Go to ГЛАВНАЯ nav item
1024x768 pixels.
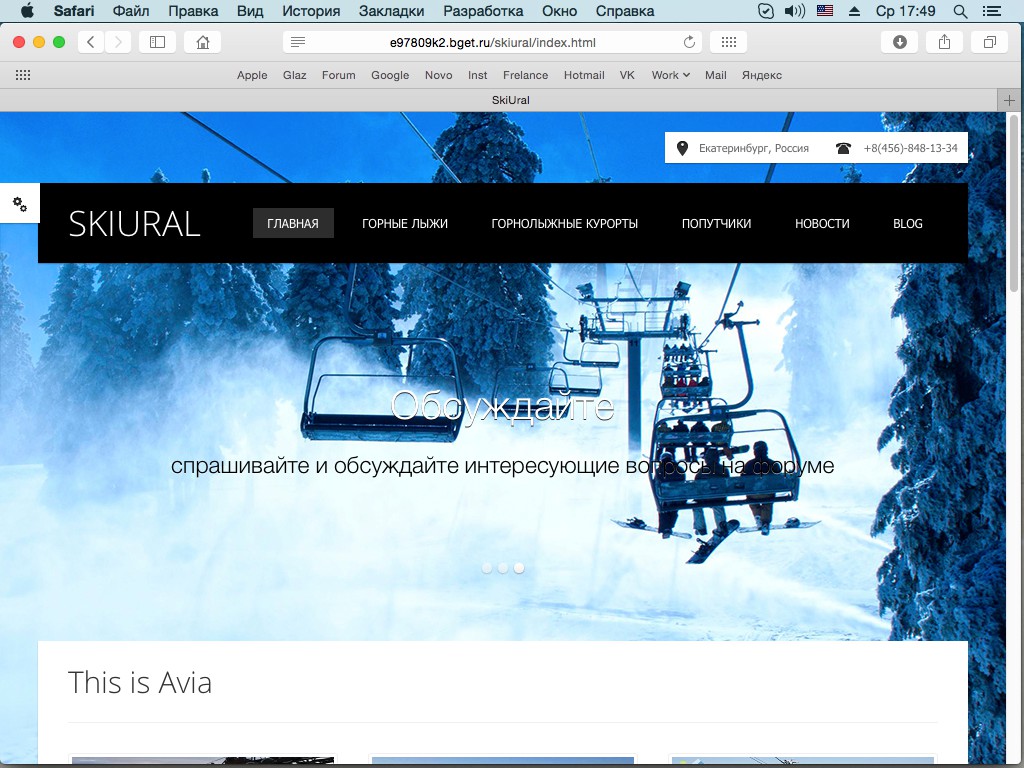point(293,223)
